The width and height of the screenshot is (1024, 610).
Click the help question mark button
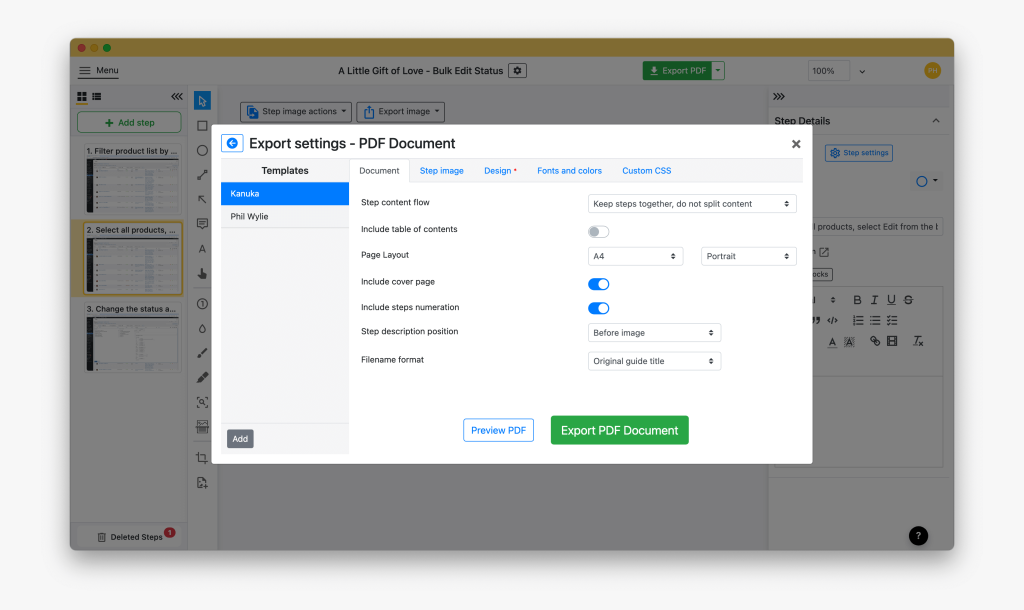tap(918, 536)
